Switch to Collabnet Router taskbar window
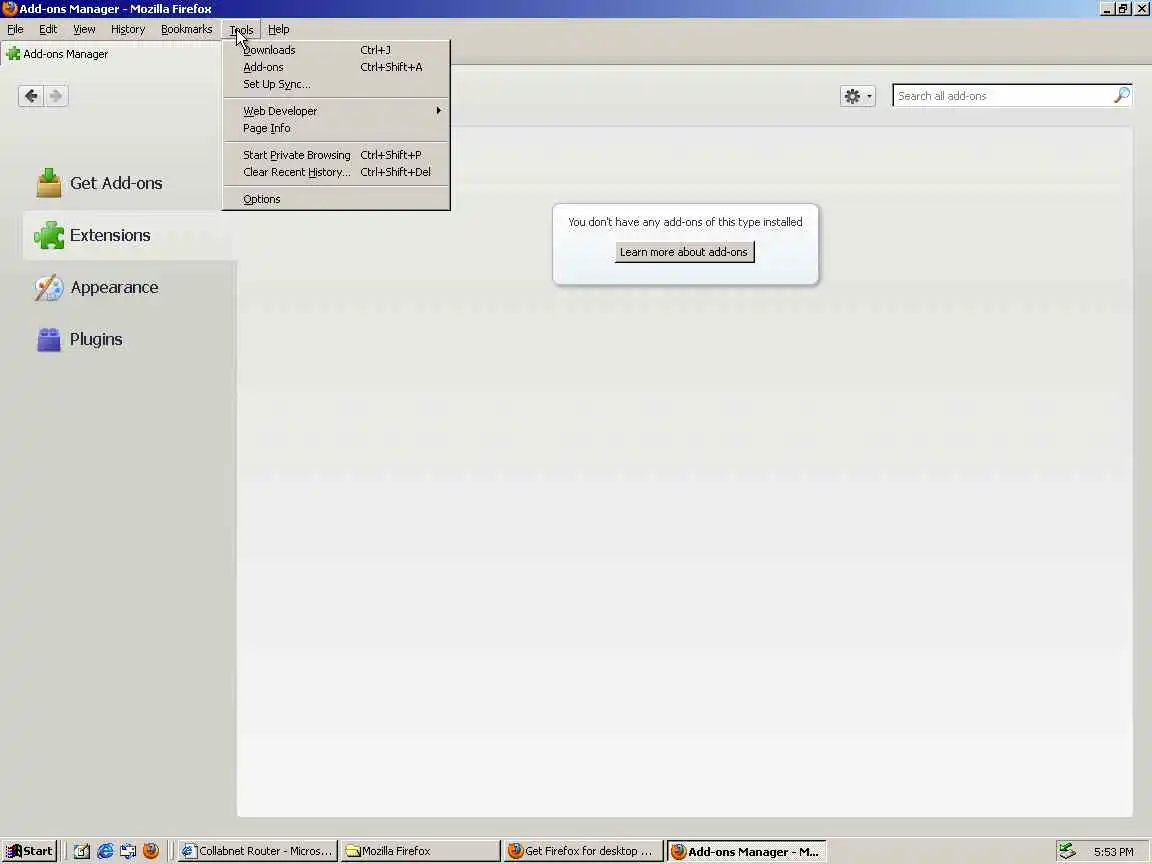 [257, 851]
